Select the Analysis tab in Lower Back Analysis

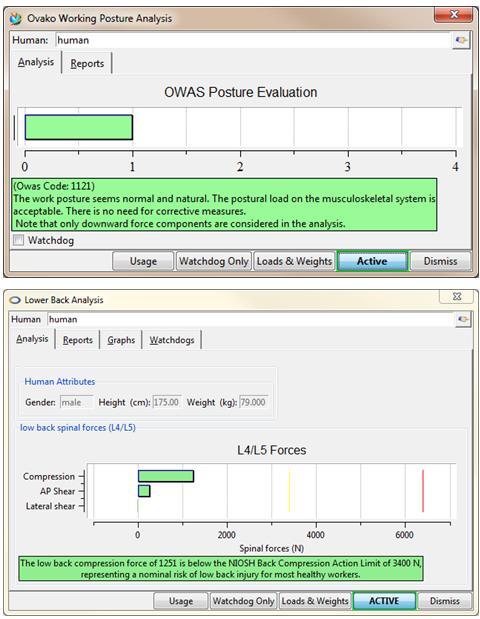pos(32,339)
